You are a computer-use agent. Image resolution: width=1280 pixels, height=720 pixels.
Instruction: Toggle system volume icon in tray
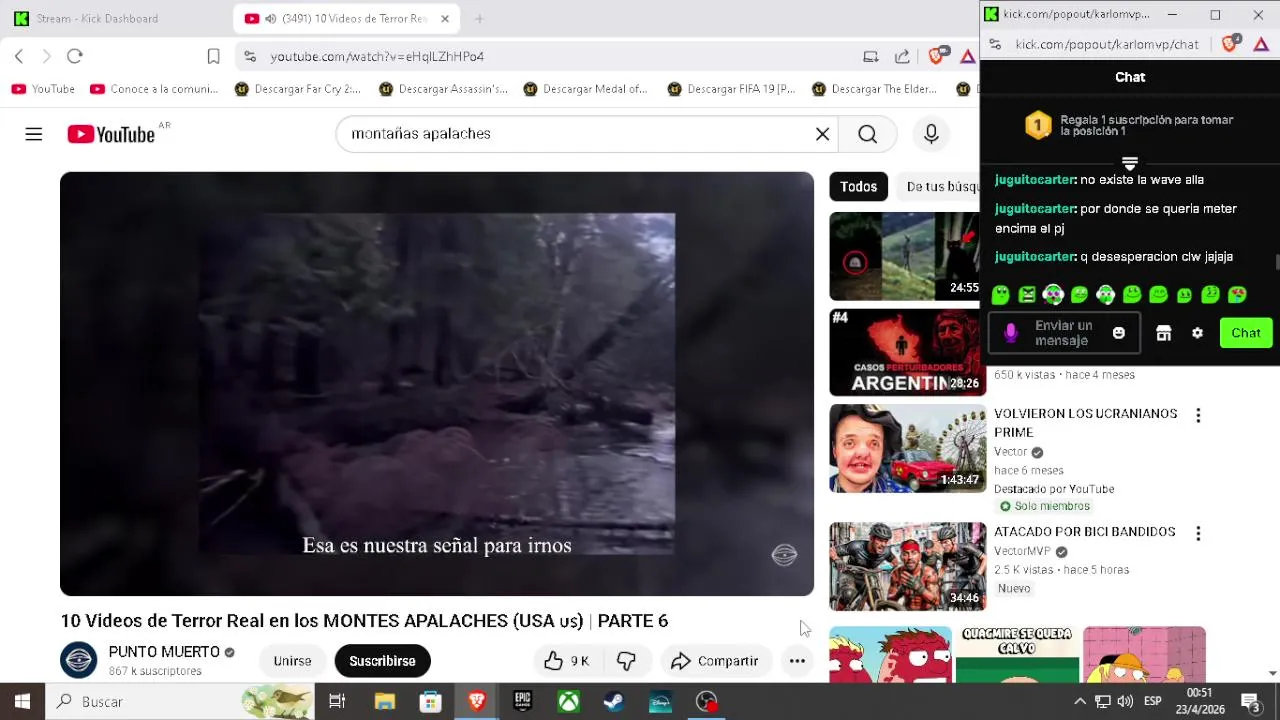pos(1125,702)
